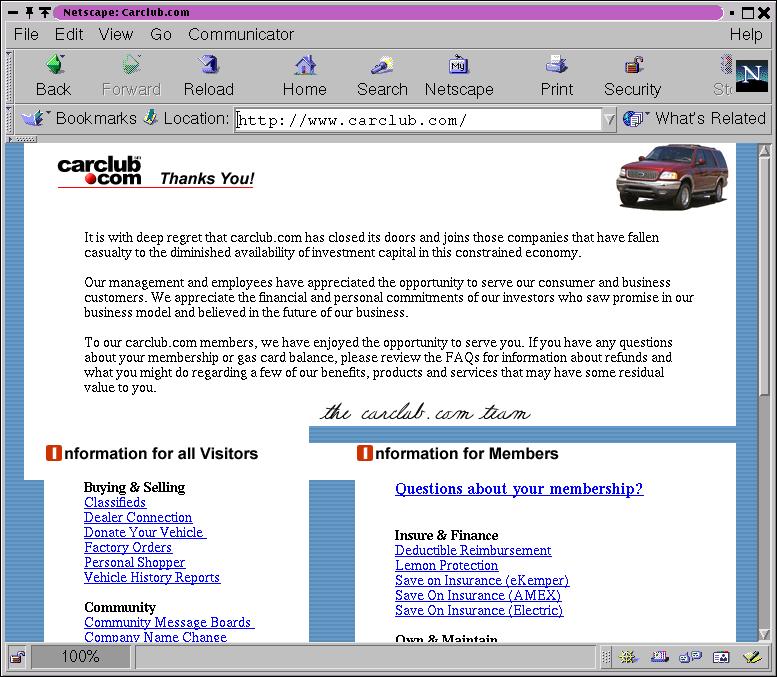777x677 pixels.
Task: Click the Stop traffic light icon
Action: tap(726, 65)
